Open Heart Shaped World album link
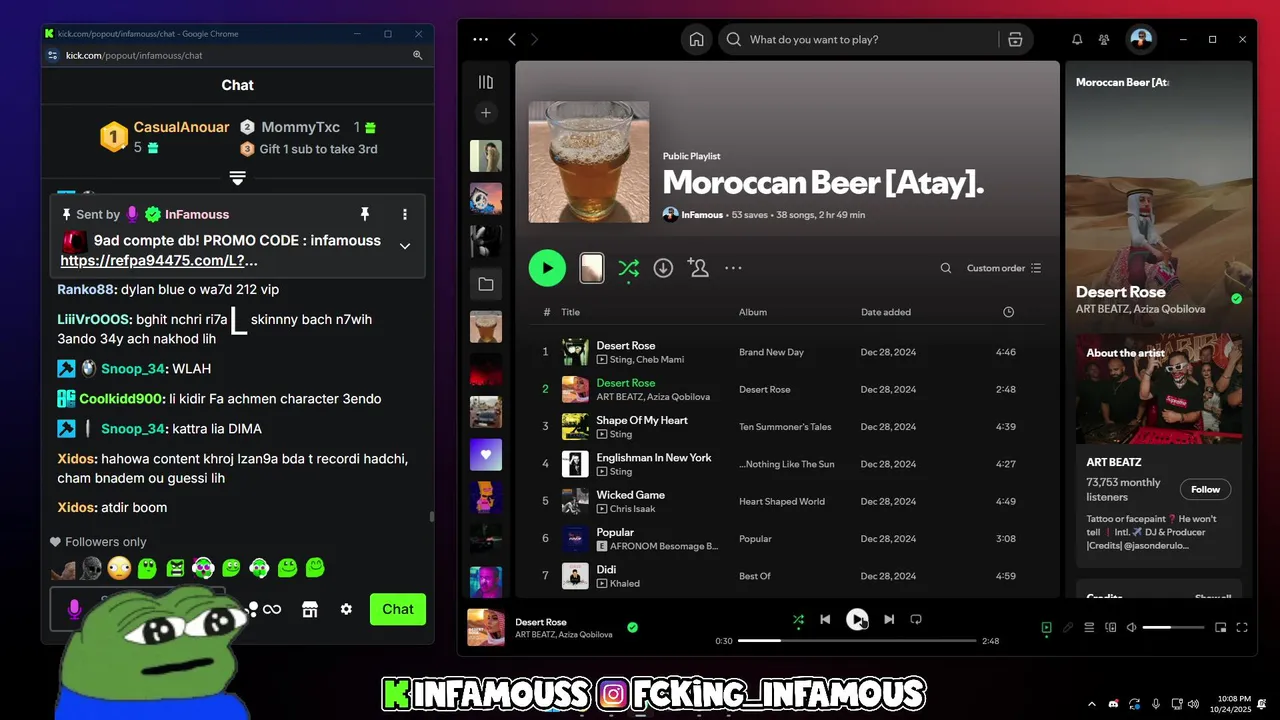1280x720 pixels. click(x=782, y=502)
